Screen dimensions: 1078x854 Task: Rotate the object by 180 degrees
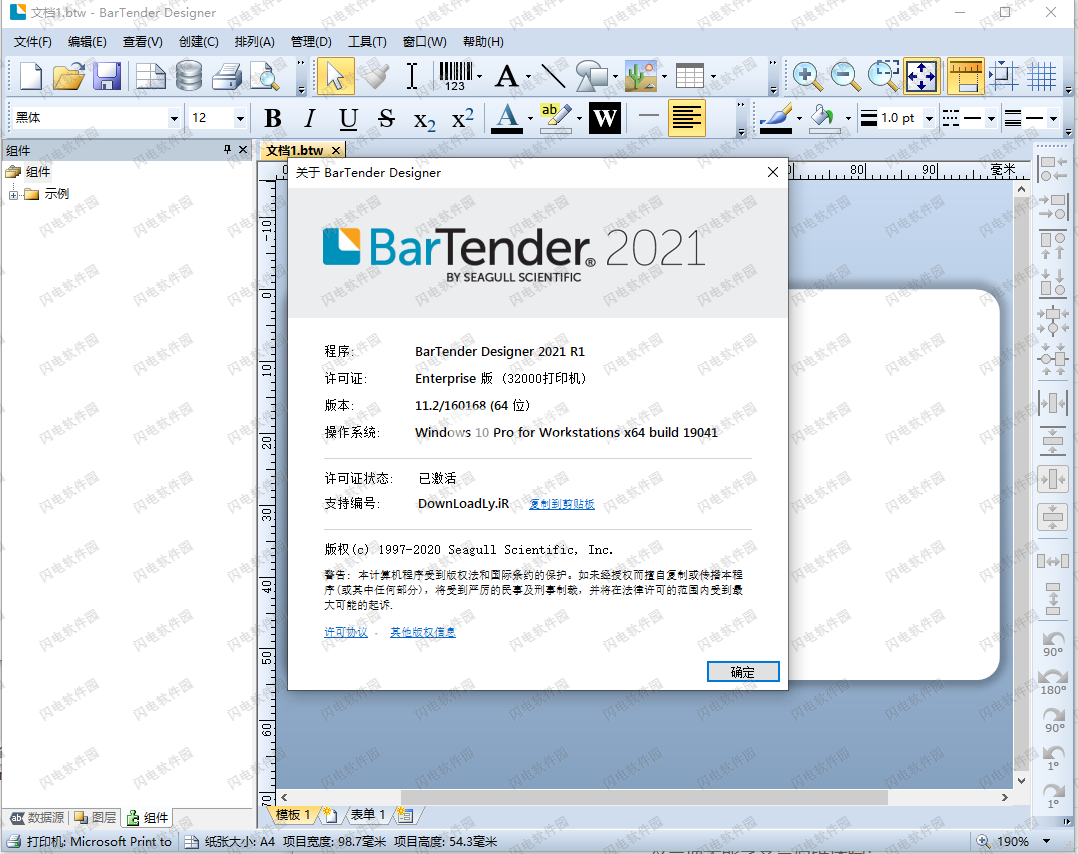(1053, 682)
